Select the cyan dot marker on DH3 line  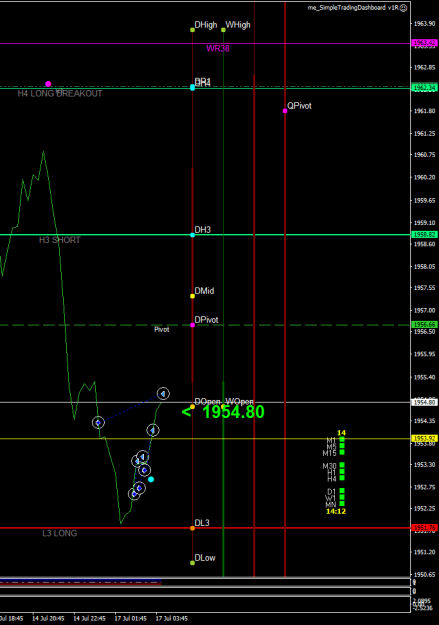pos(193,235)
